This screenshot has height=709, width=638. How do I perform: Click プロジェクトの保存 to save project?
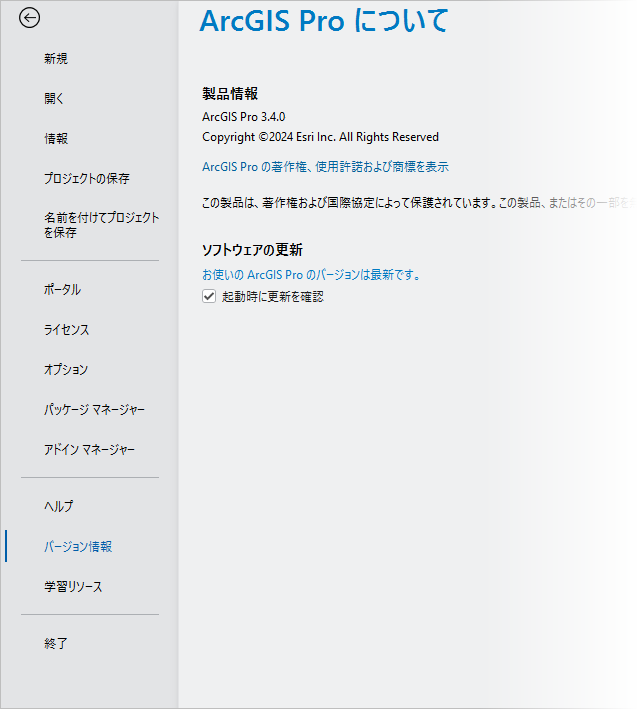86,179
